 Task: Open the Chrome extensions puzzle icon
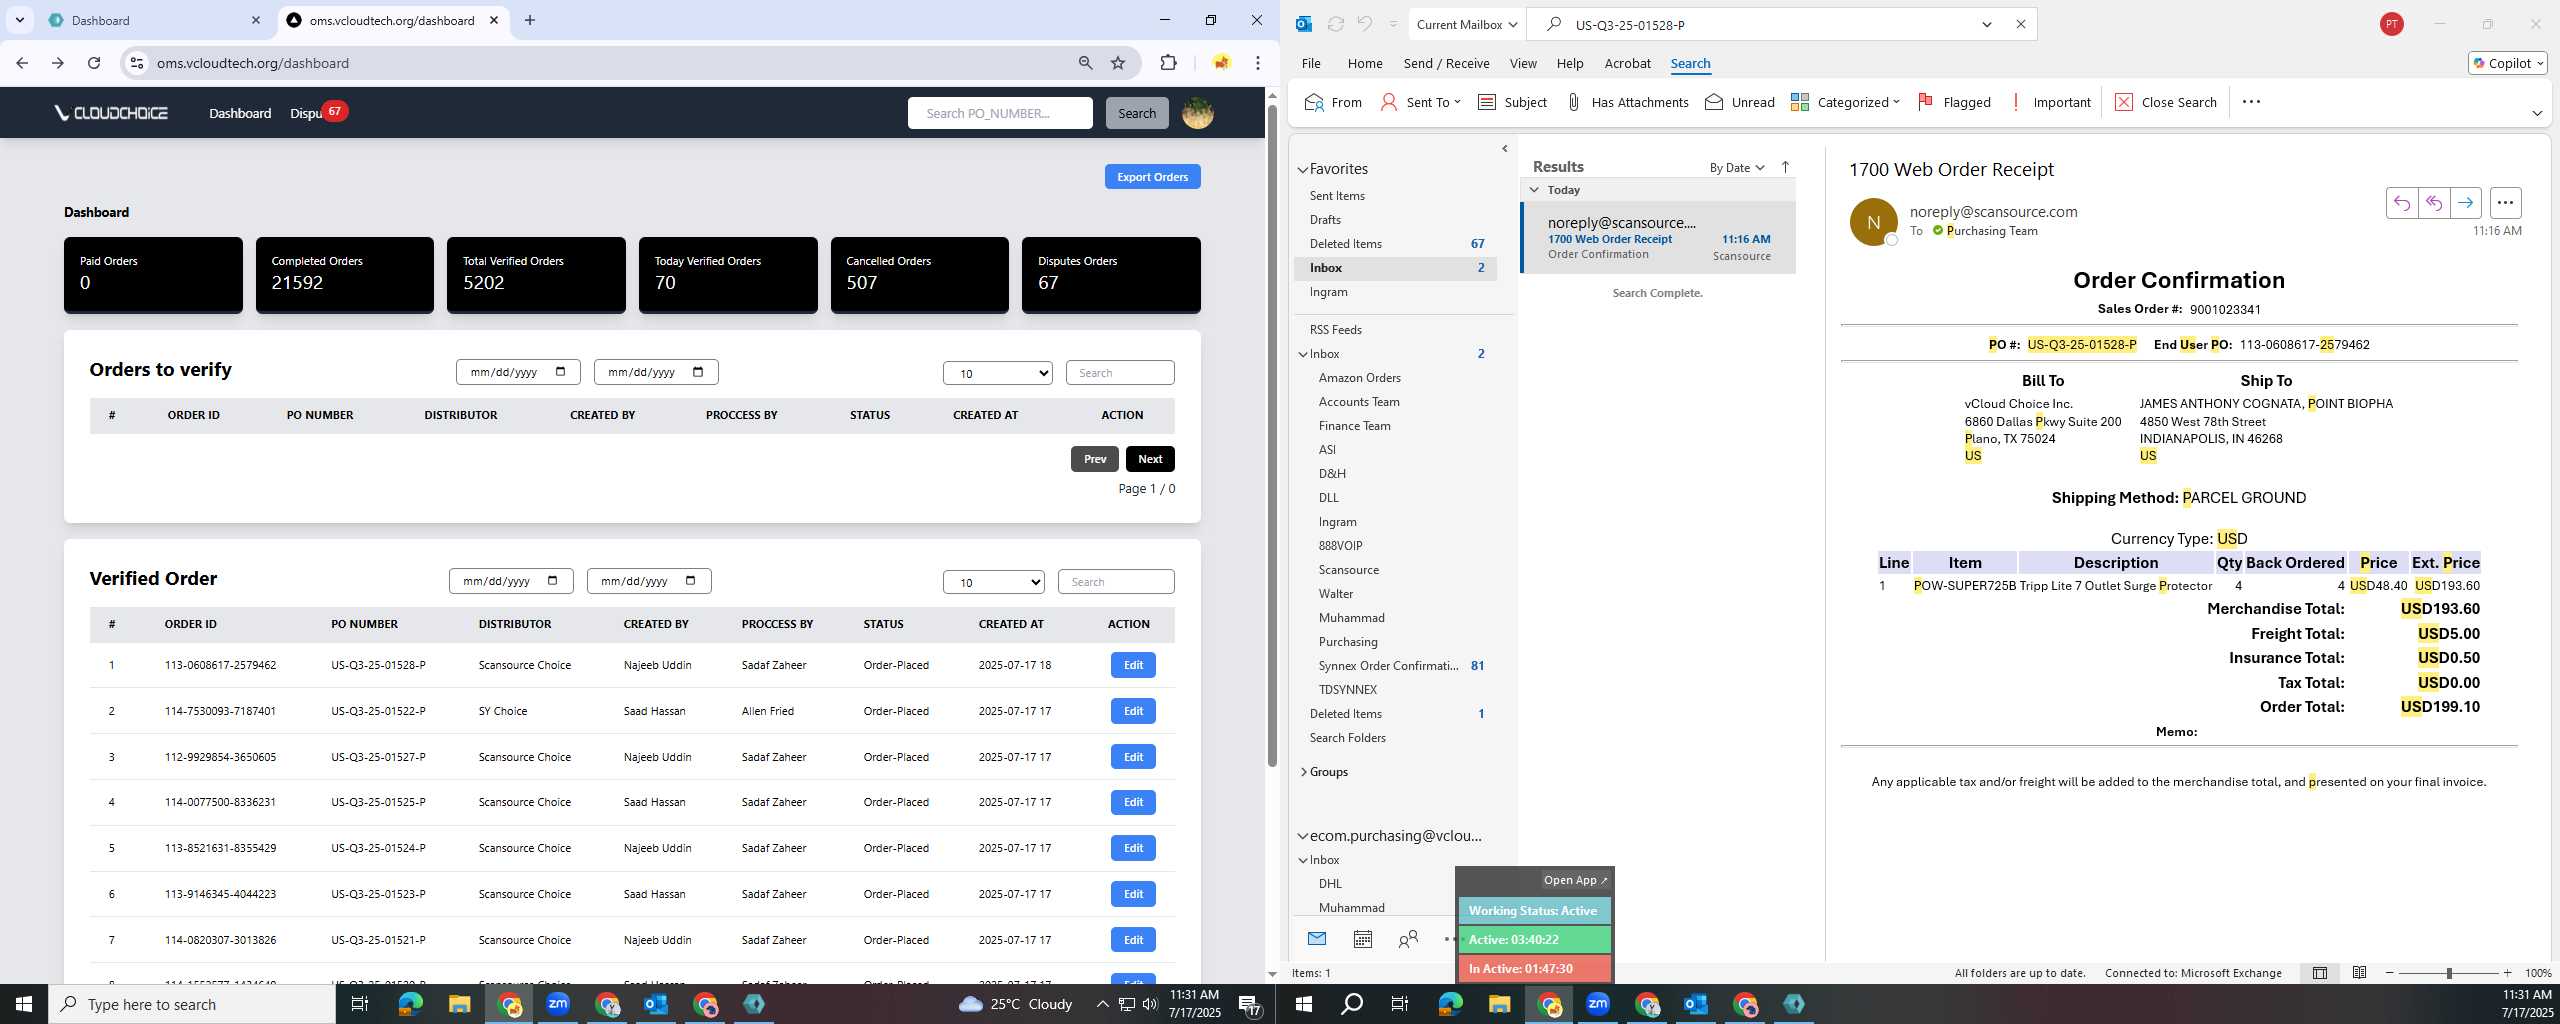[x=1168, y=63]
